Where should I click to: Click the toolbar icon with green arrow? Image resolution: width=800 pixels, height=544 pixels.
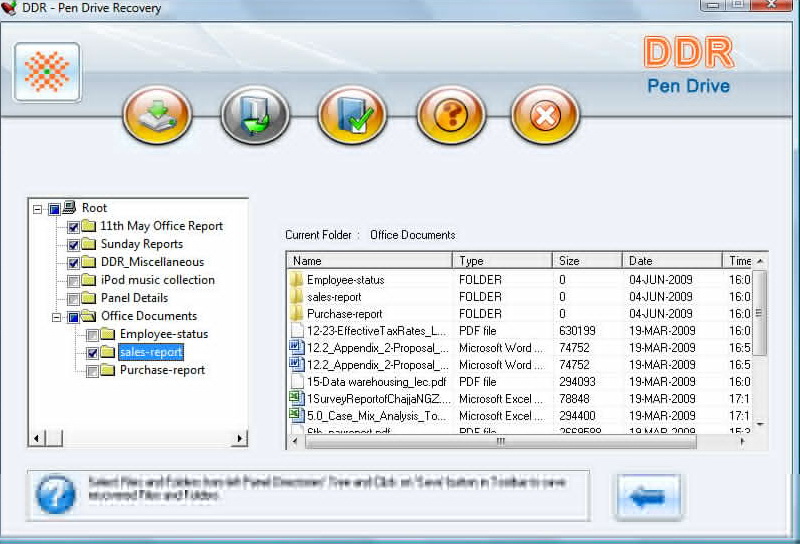point(254,115)
